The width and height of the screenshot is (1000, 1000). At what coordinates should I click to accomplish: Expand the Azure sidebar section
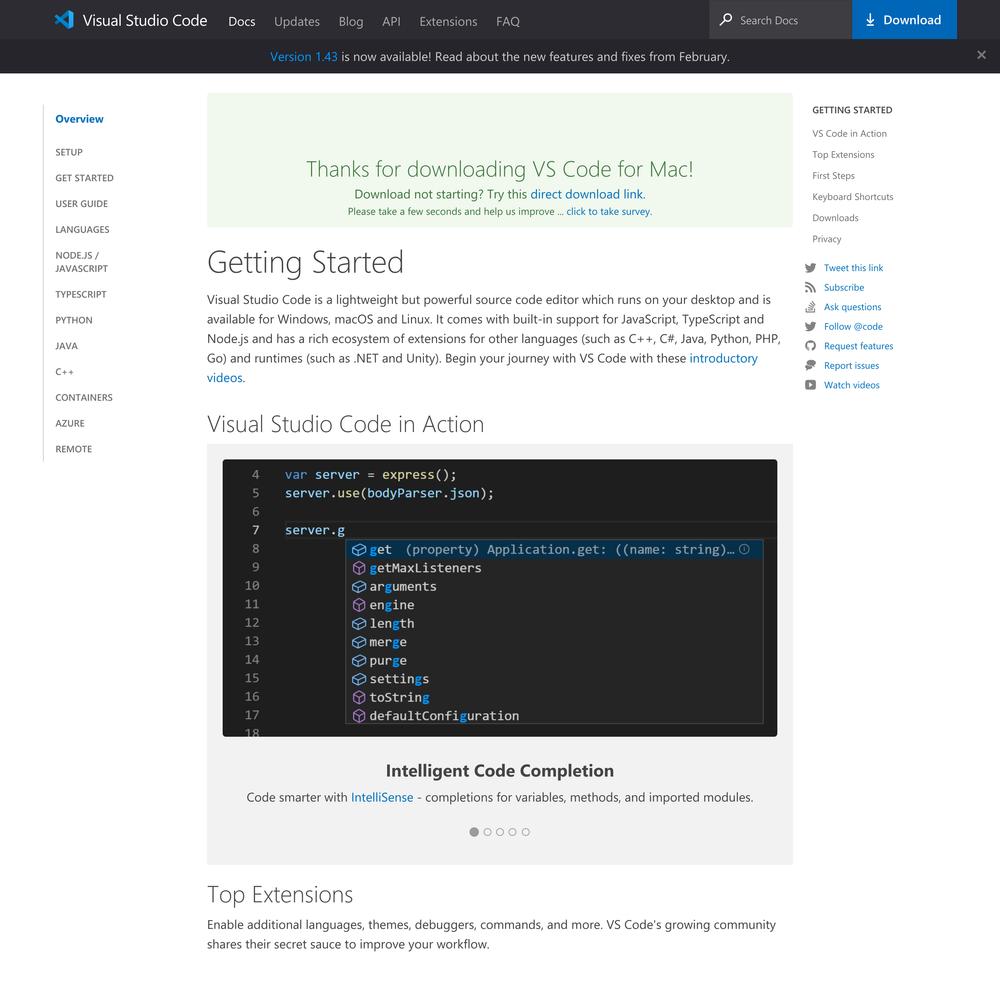click(70, 423)
